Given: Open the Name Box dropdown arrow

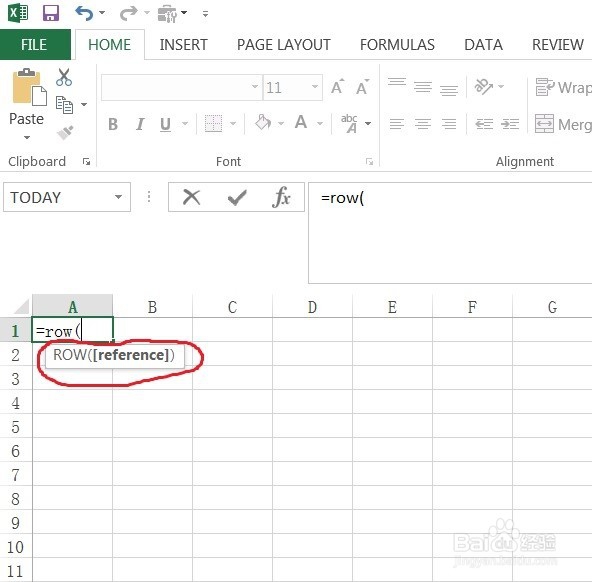Looking at the screenshot, I should [119, 197].
